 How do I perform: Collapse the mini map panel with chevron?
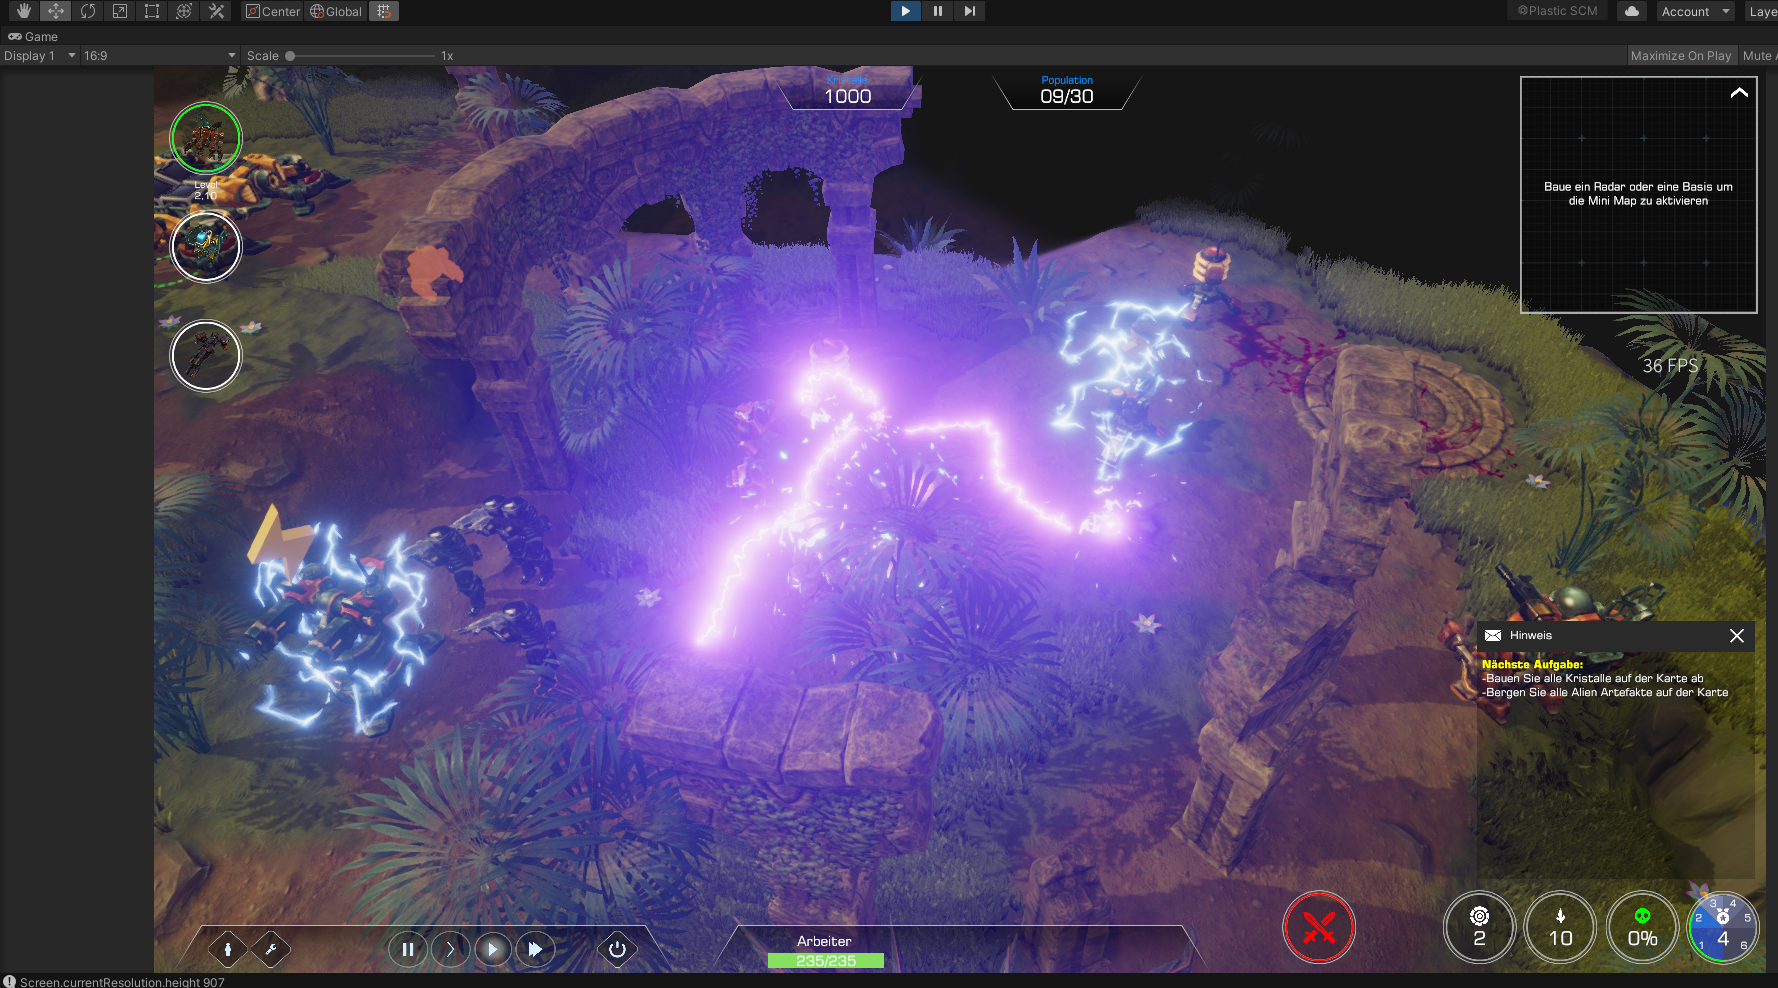(1739, 93)
